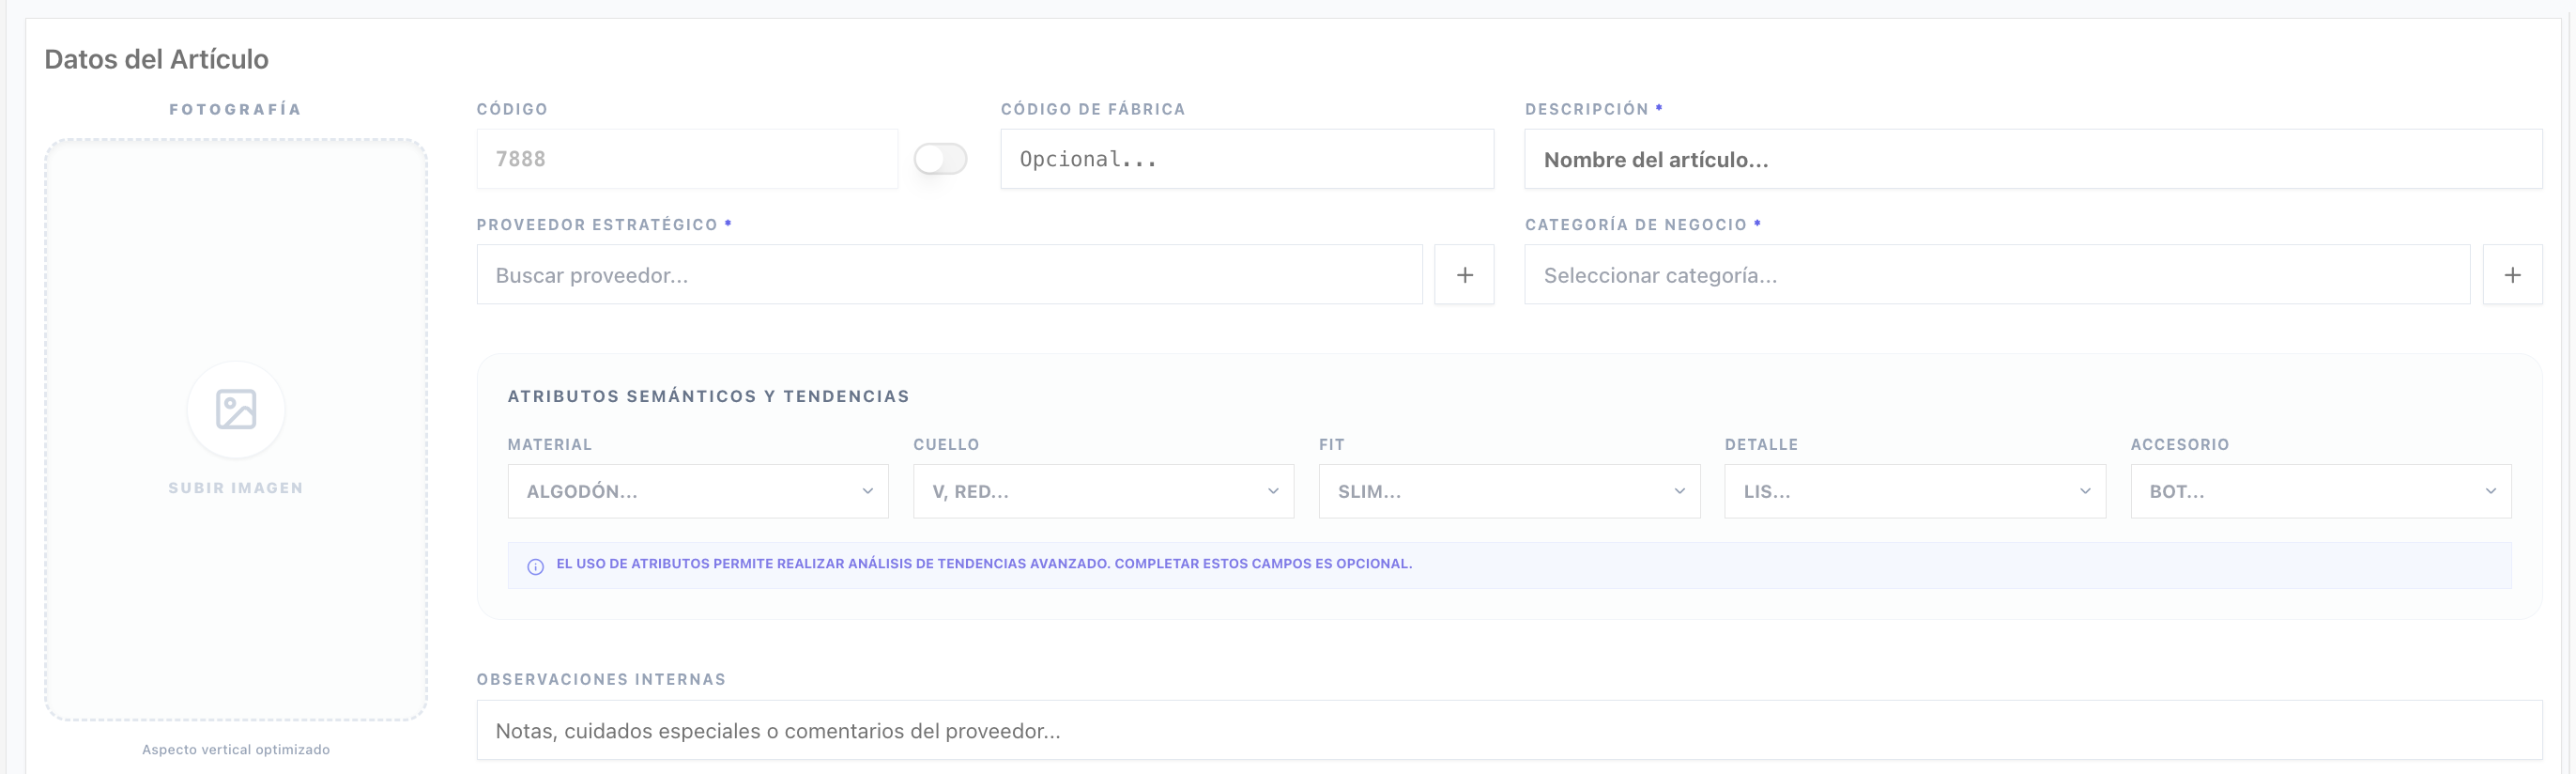Viewport: 2576px width, 774px height.
Task: Click the Buscar proveedor search field
Action: click(x=949, y=274)
